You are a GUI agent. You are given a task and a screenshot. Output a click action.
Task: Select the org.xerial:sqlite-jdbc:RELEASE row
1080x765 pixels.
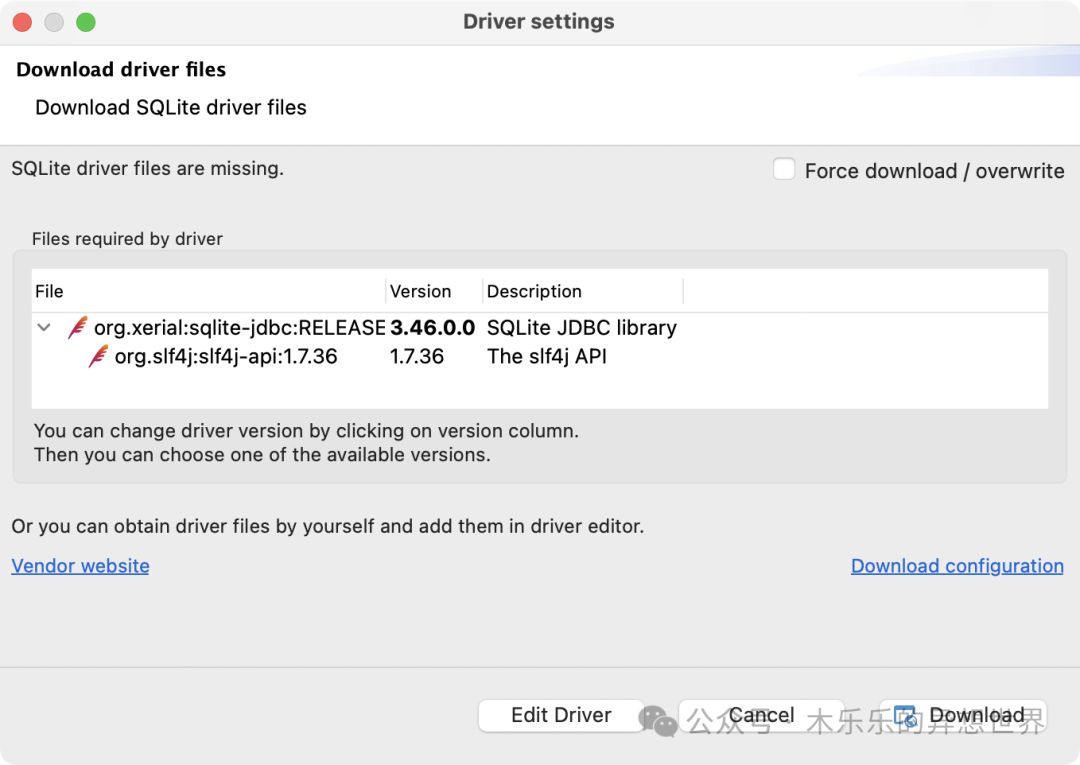(x=540, y=328)
